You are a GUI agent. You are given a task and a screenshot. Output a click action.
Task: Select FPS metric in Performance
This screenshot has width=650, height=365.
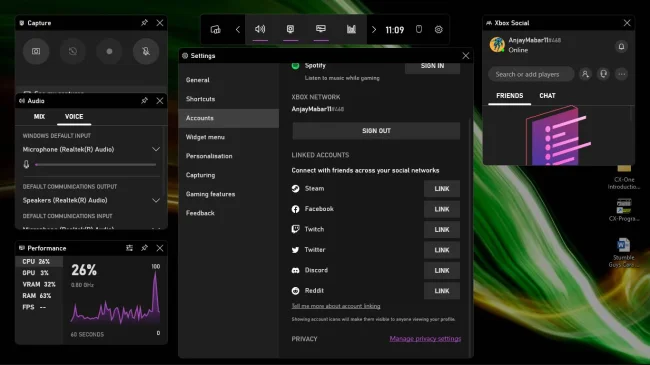(x=39, y=307)
